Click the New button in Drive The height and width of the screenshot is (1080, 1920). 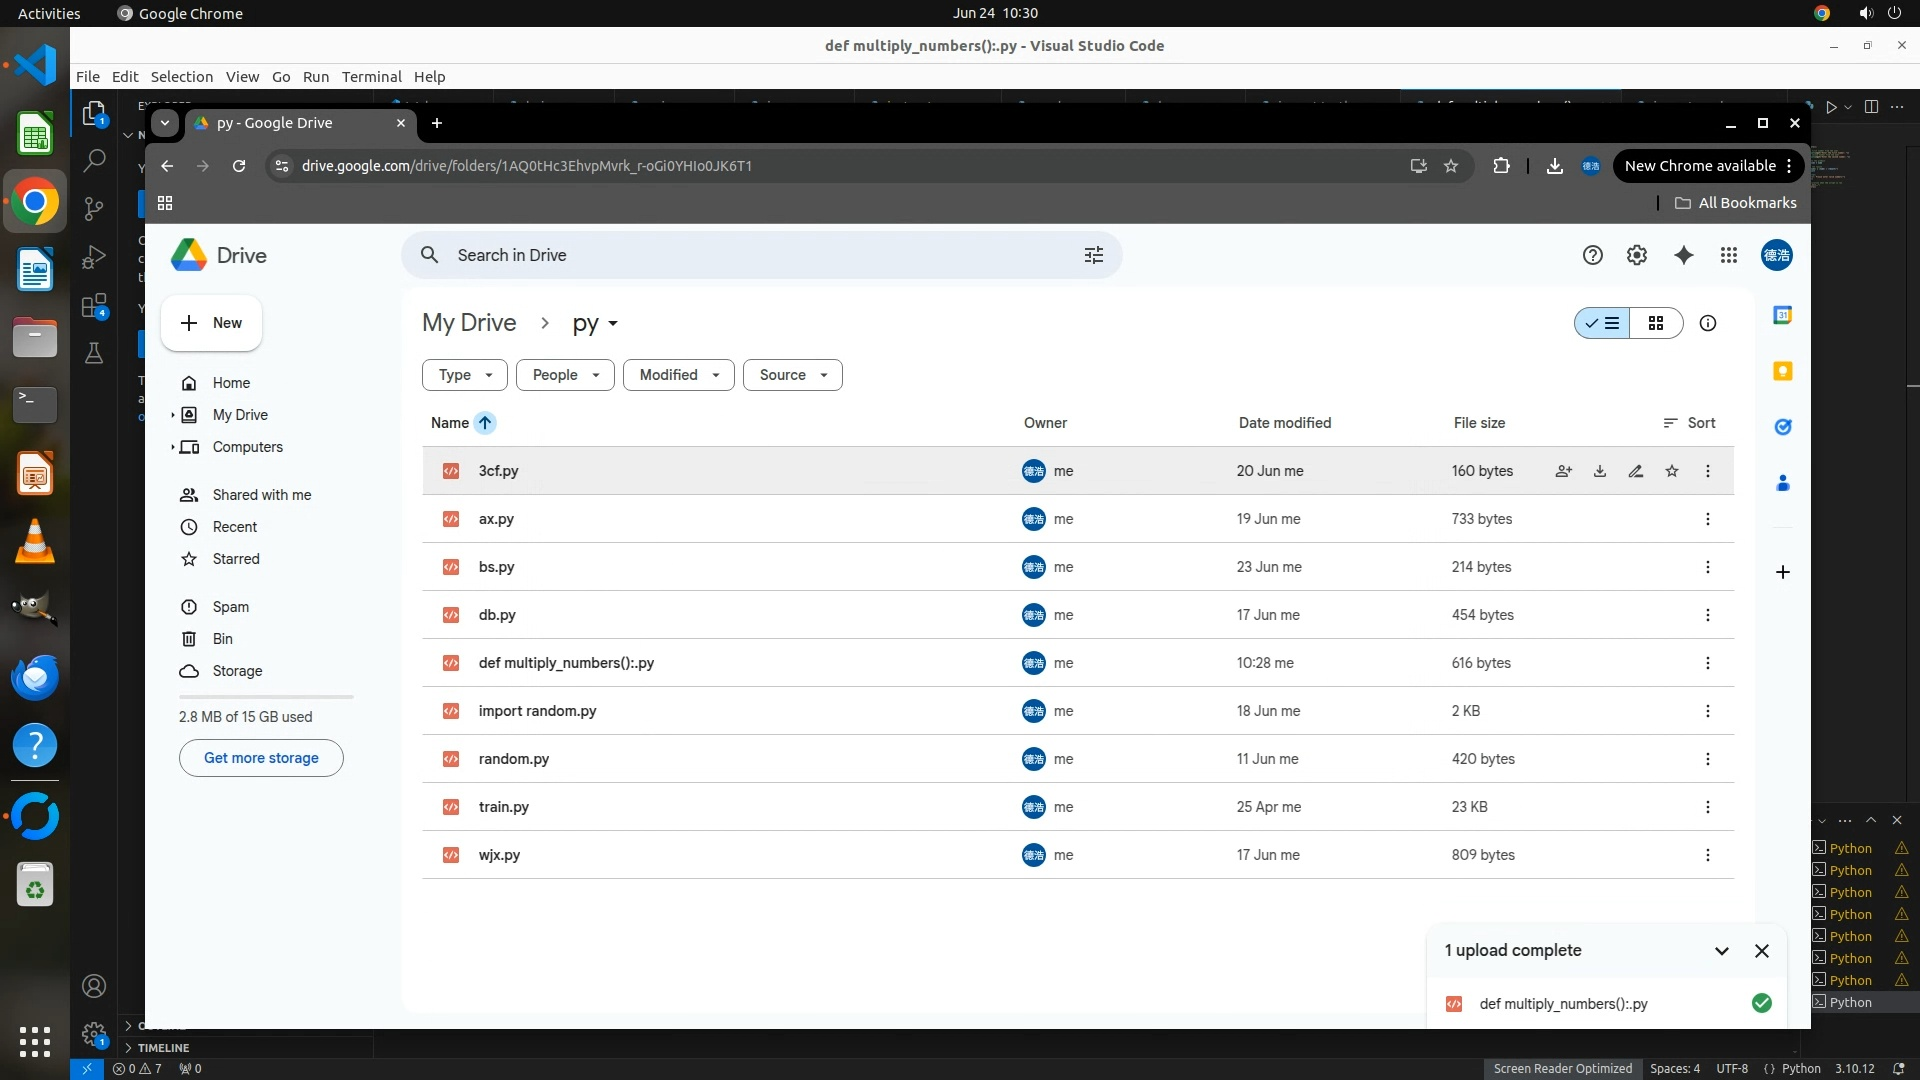click(211, 323)
